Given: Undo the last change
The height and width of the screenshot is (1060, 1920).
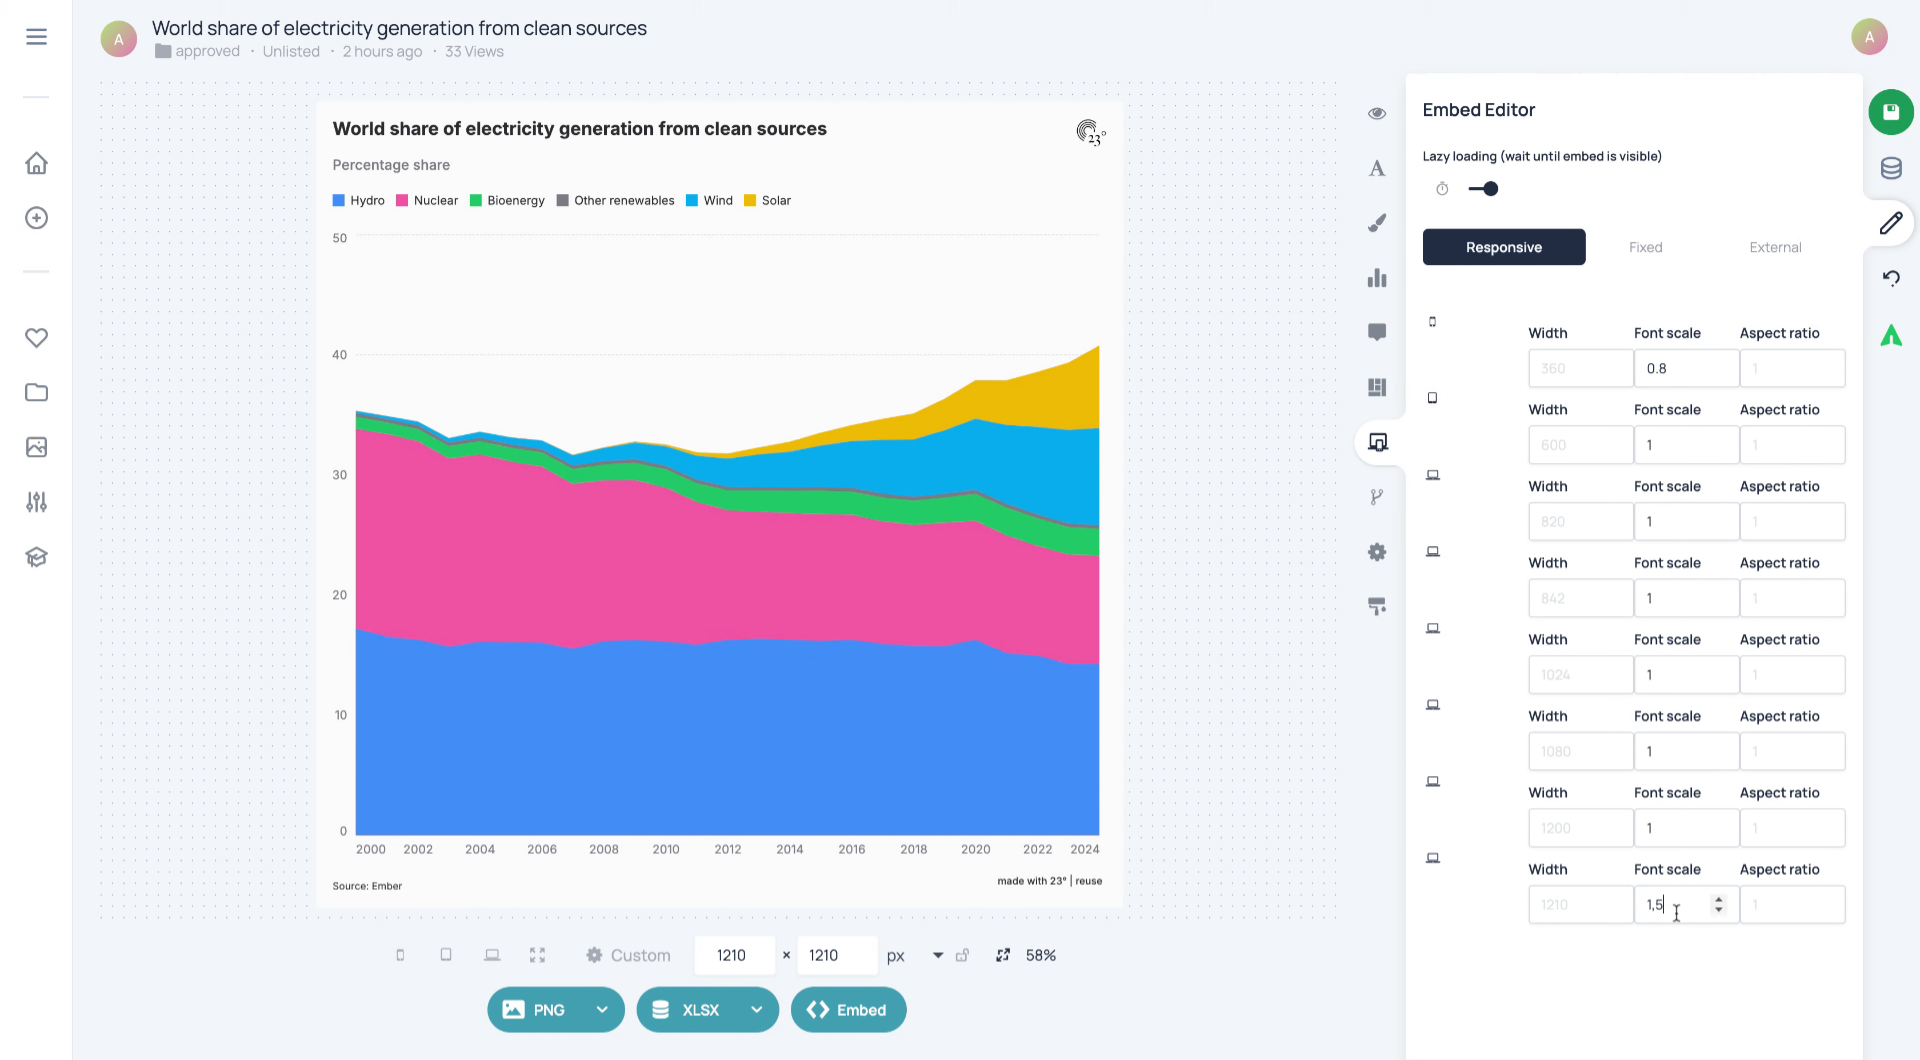Looking at the screenshot, I should [x=1891, y=278].
